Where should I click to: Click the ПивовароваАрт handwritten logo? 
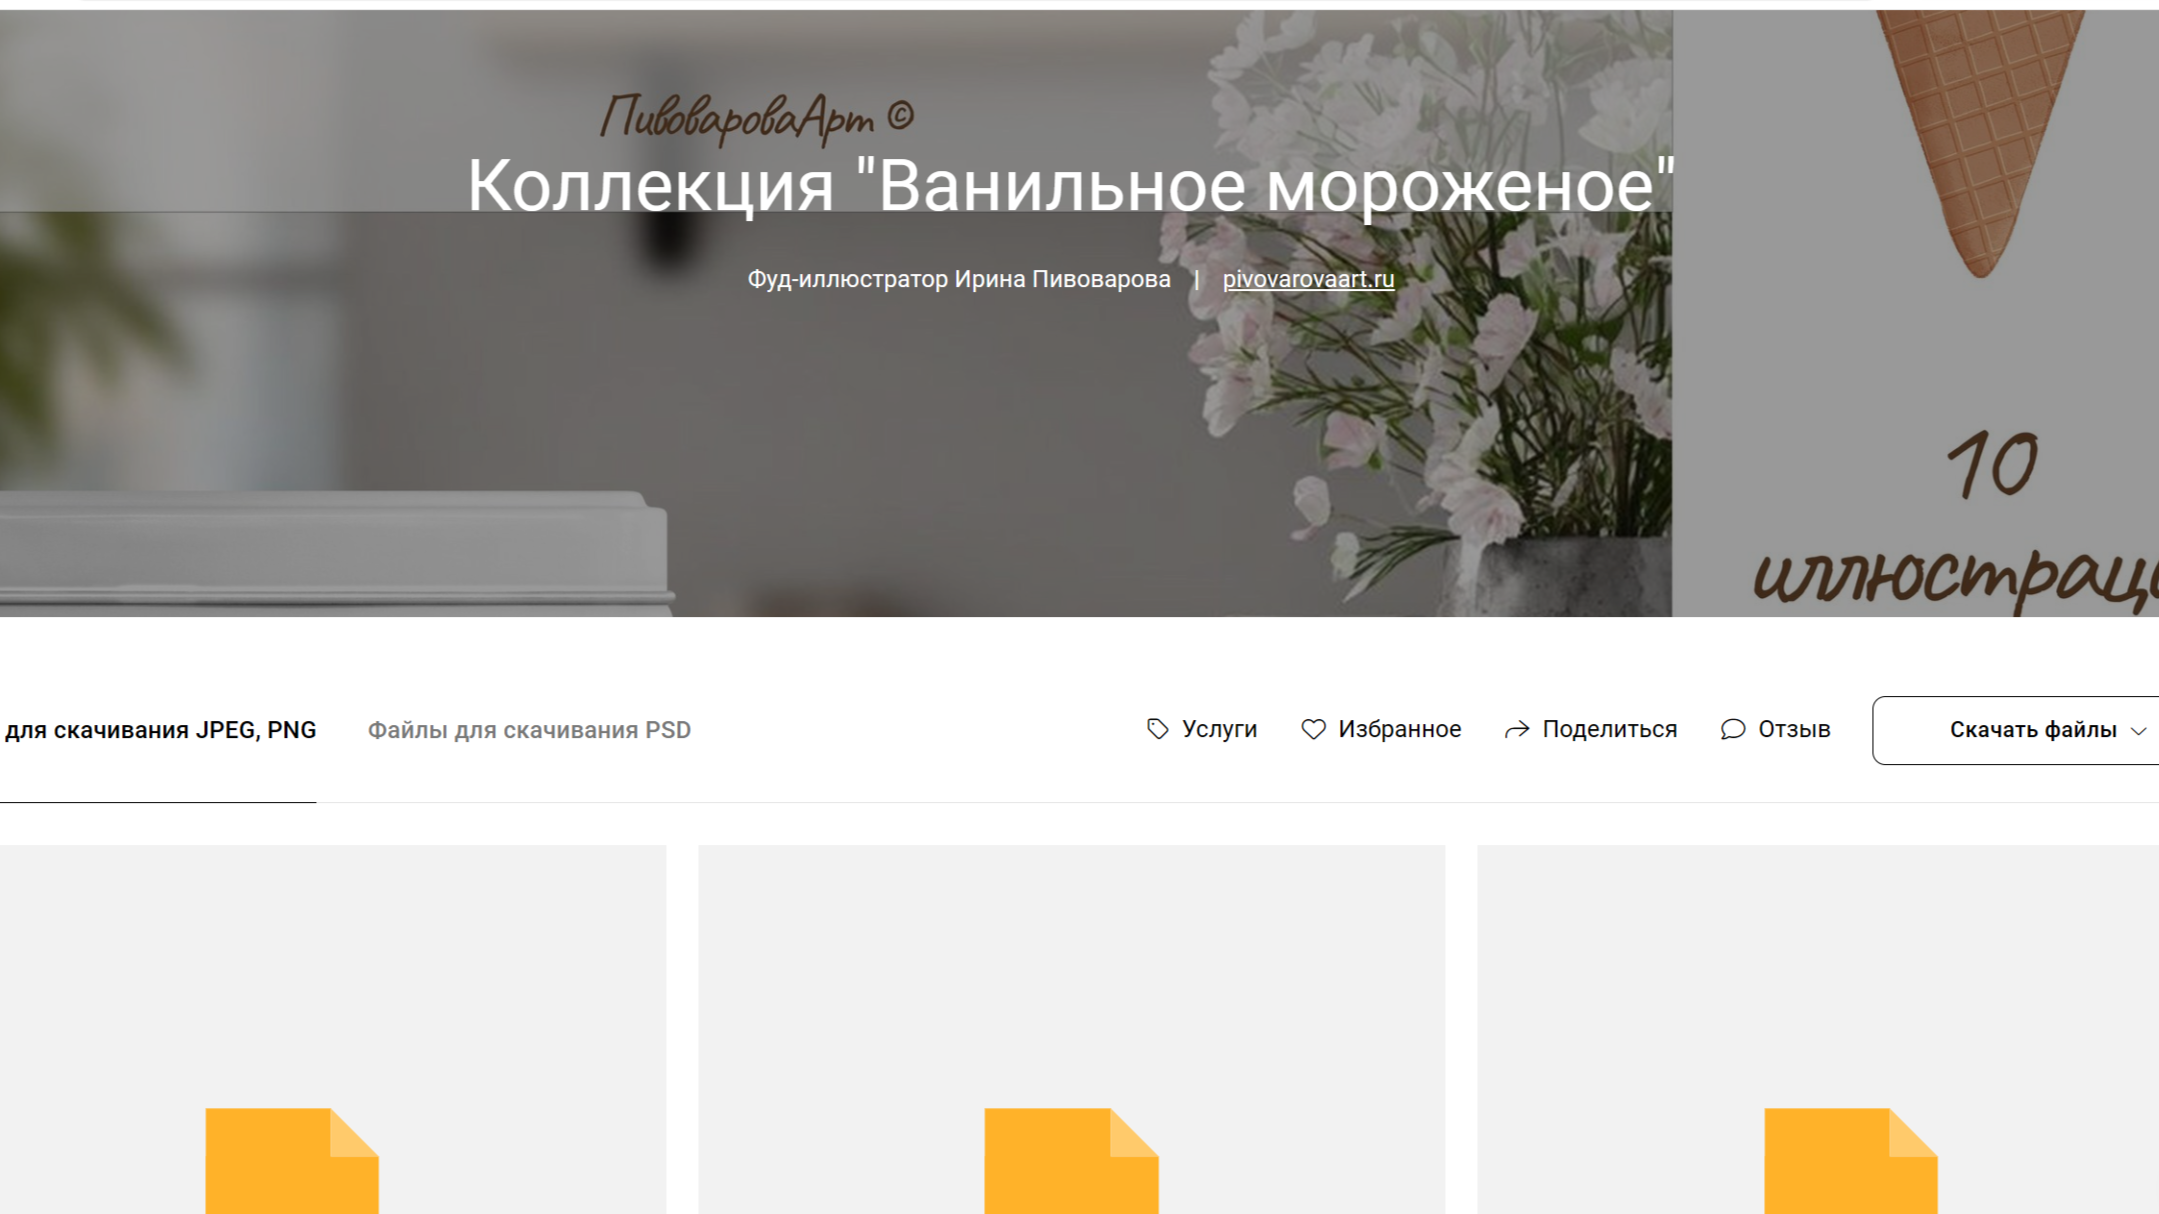(756, 118)
